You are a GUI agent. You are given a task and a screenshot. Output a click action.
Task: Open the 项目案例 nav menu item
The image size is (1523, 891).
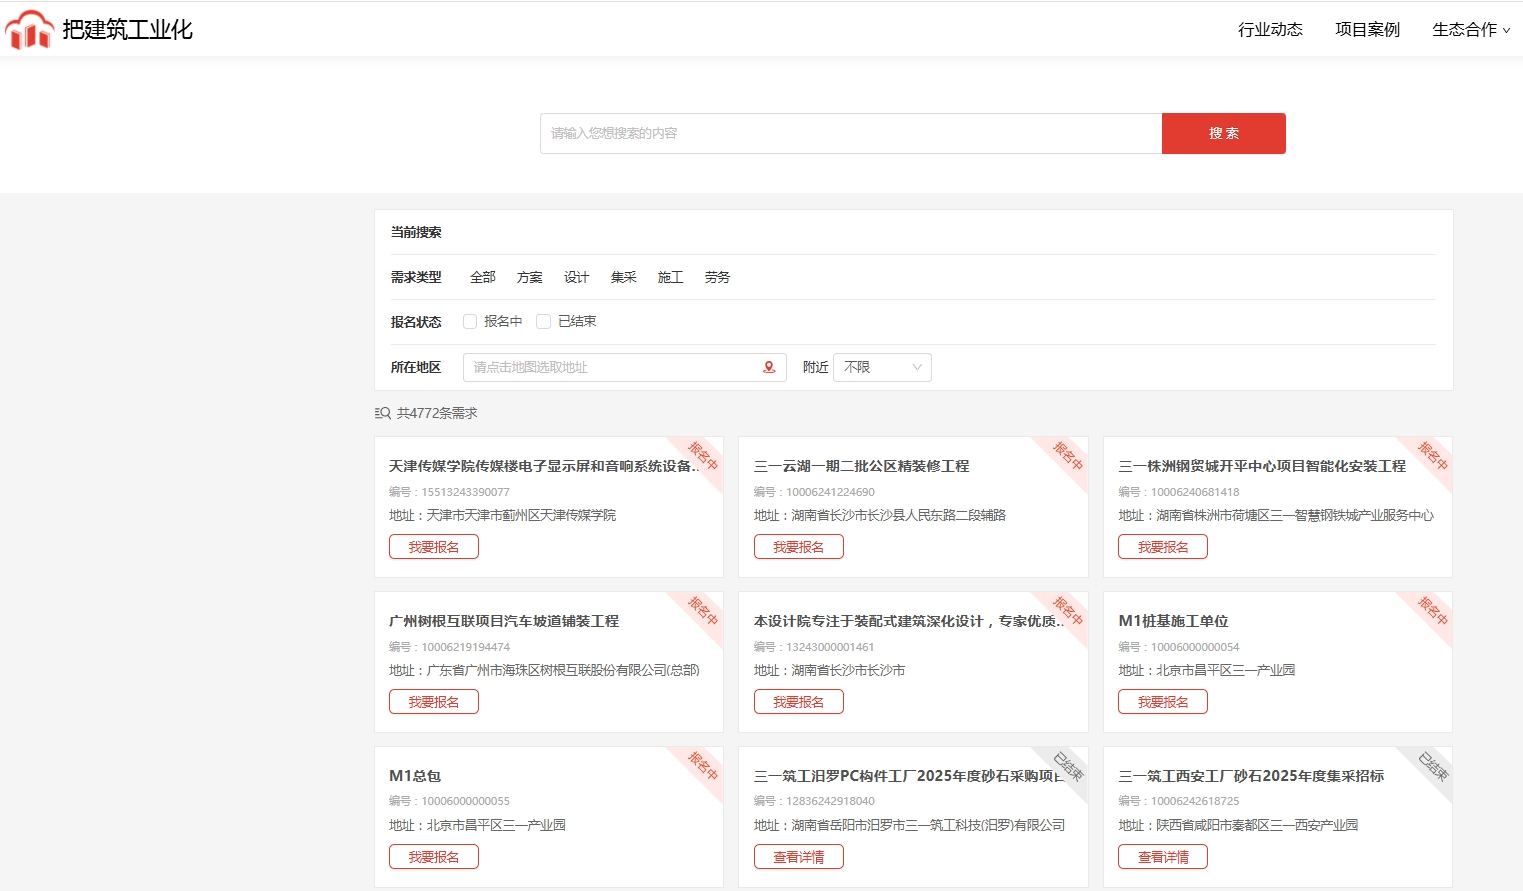pos(1367,30)
